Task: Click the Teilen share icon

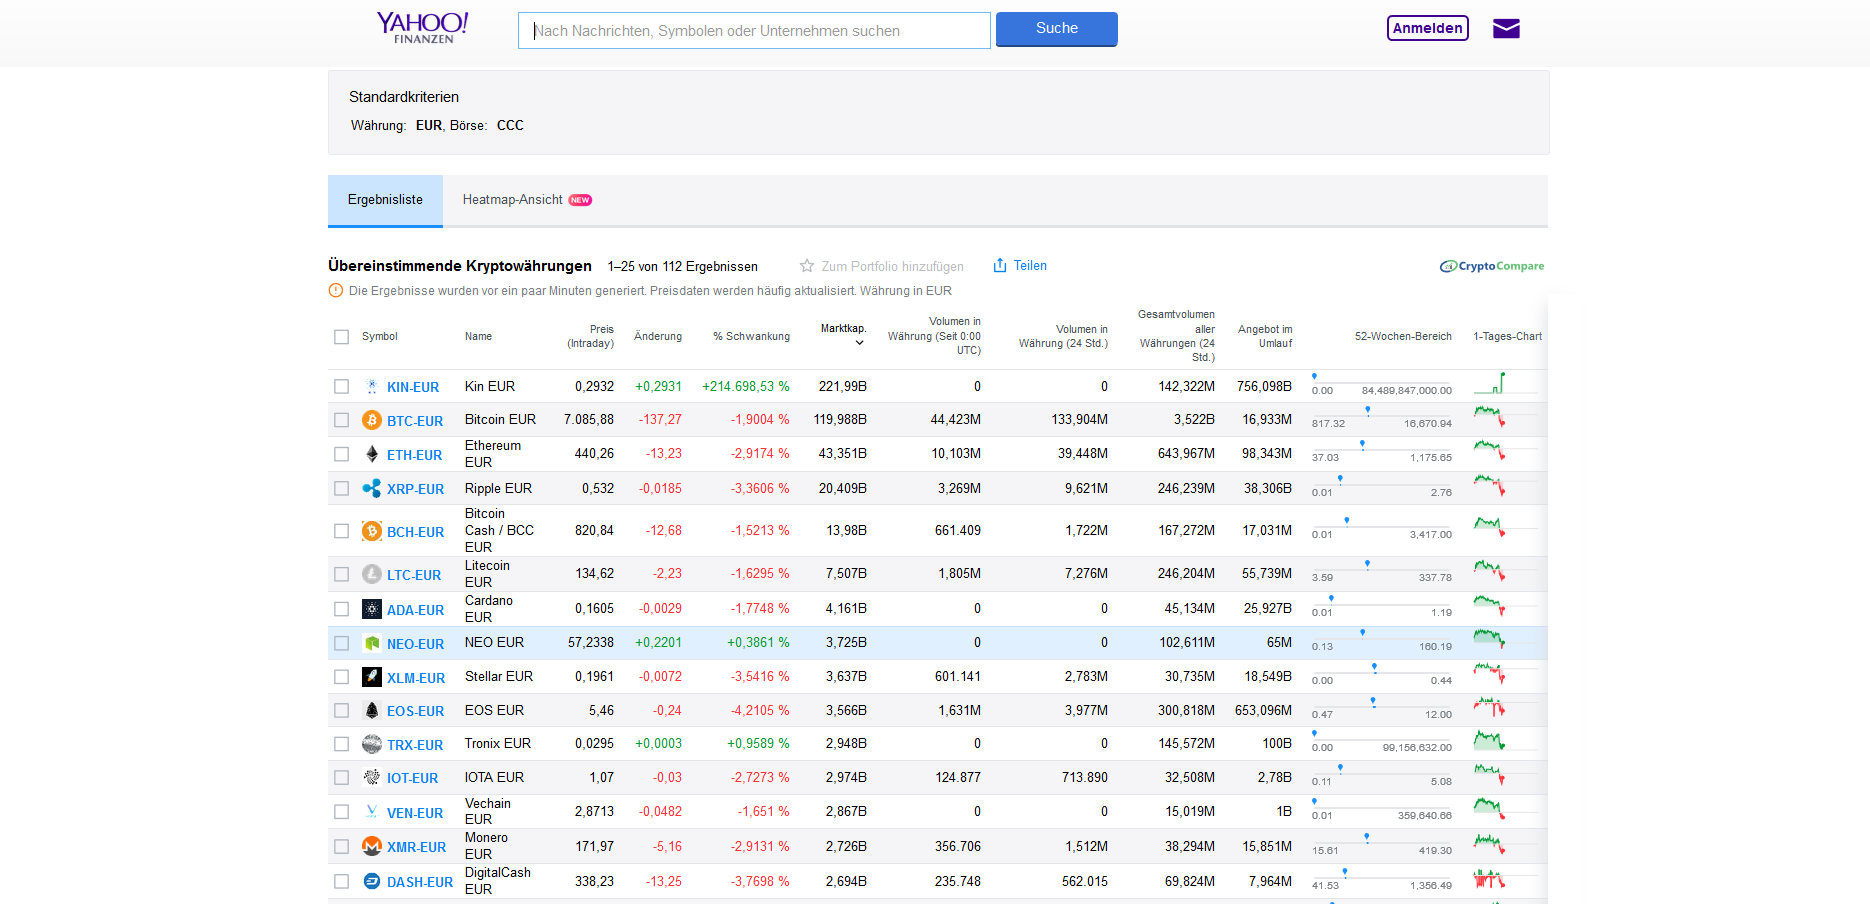Action: [x=1000, y=265]
